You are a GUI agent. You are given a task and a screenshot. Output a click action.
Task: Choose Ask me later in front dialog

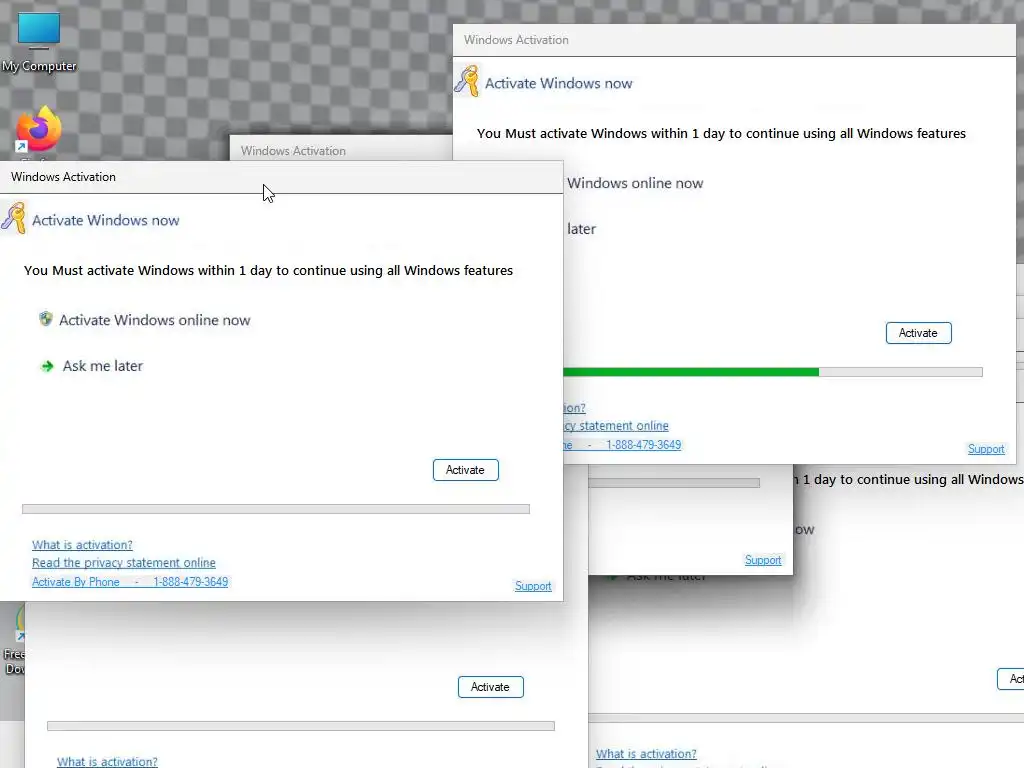coord(103,366)
